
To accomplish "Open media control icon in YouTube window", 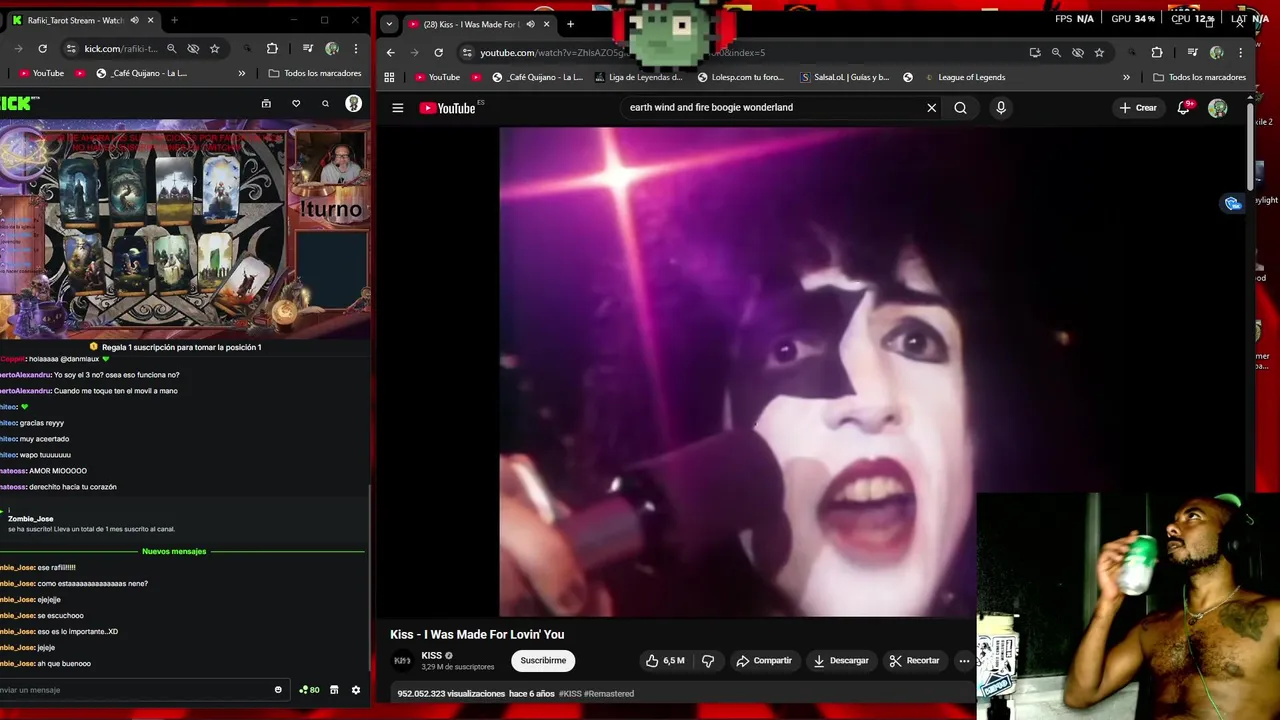I will point(1193,53).
